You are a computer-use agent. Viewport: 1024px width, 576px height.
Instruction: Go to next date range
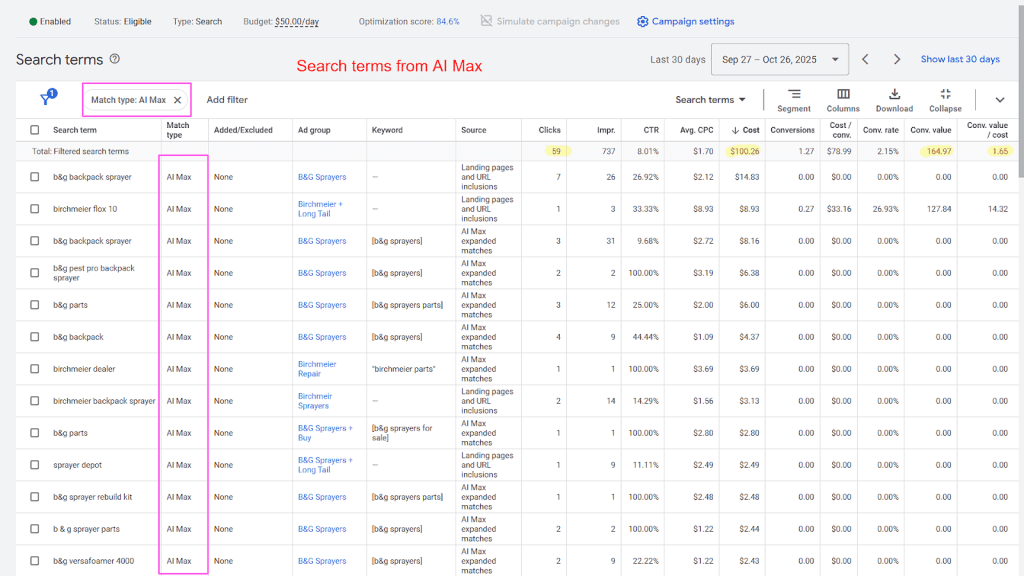click(897, 59)
